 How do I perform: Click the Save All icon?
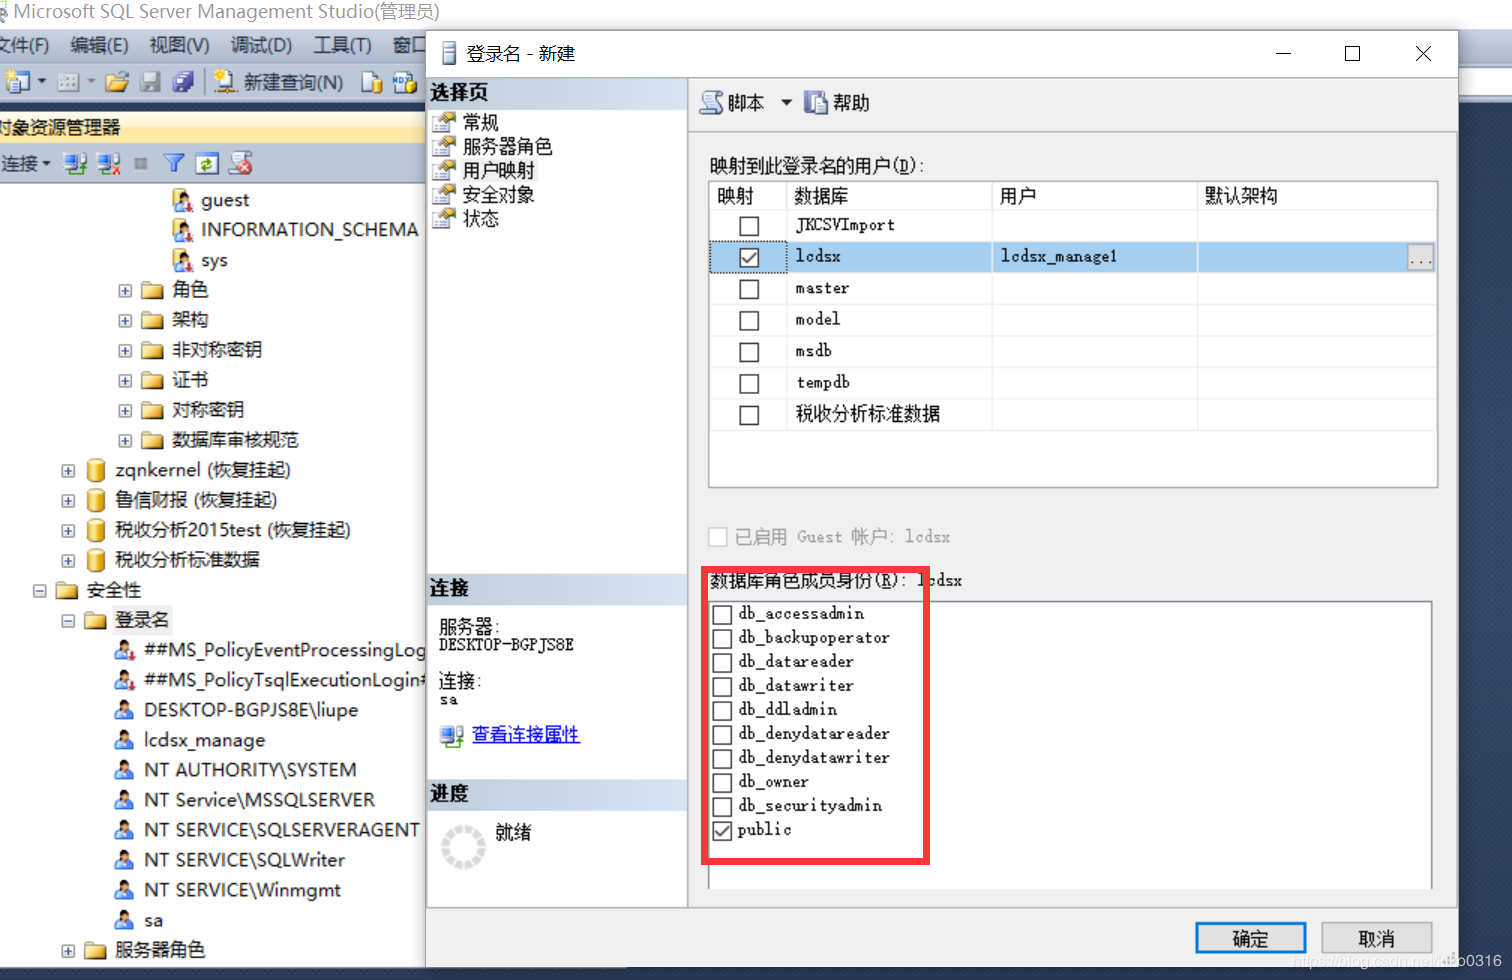183,82
